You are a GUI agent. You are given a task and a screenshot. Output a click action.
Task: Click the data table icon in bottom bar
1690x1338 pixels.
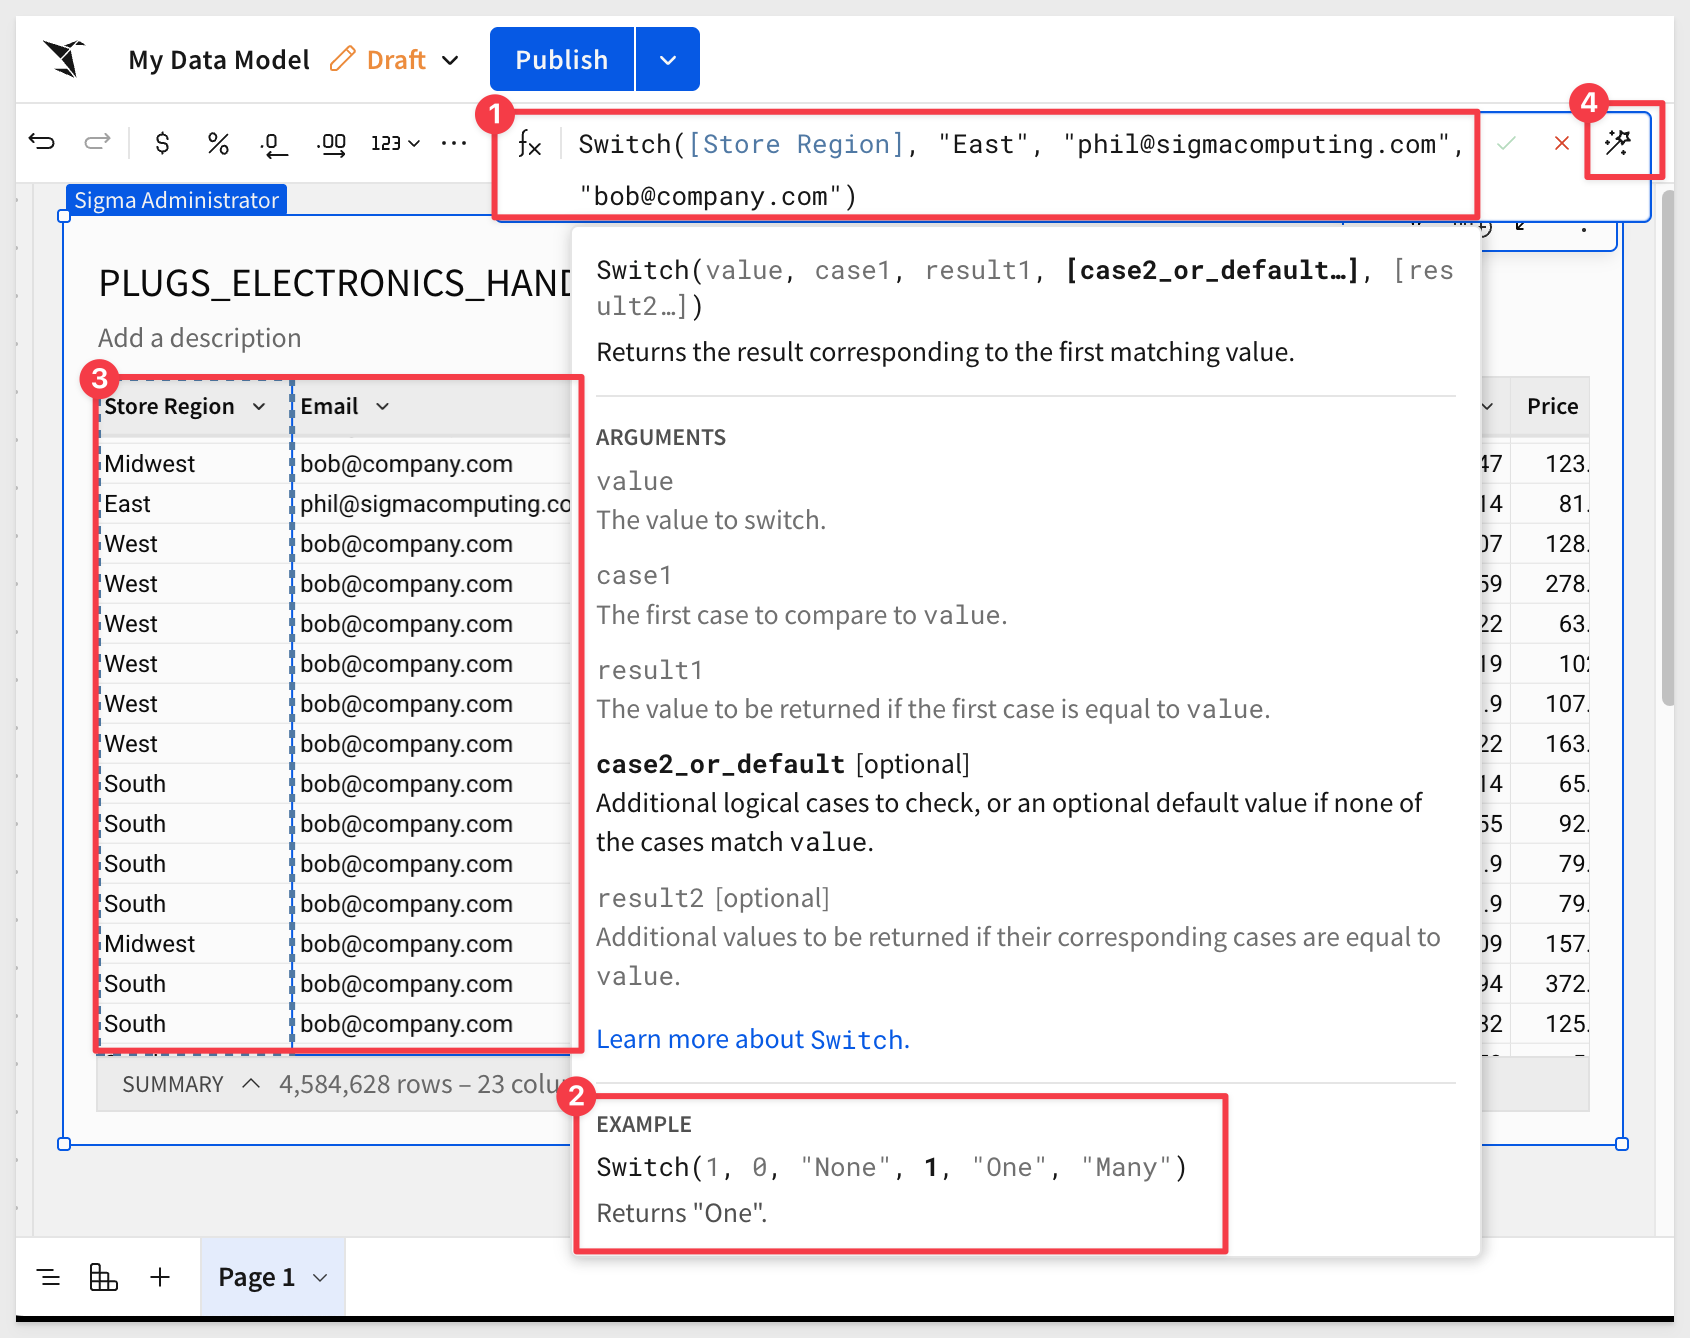[104, 1277]
